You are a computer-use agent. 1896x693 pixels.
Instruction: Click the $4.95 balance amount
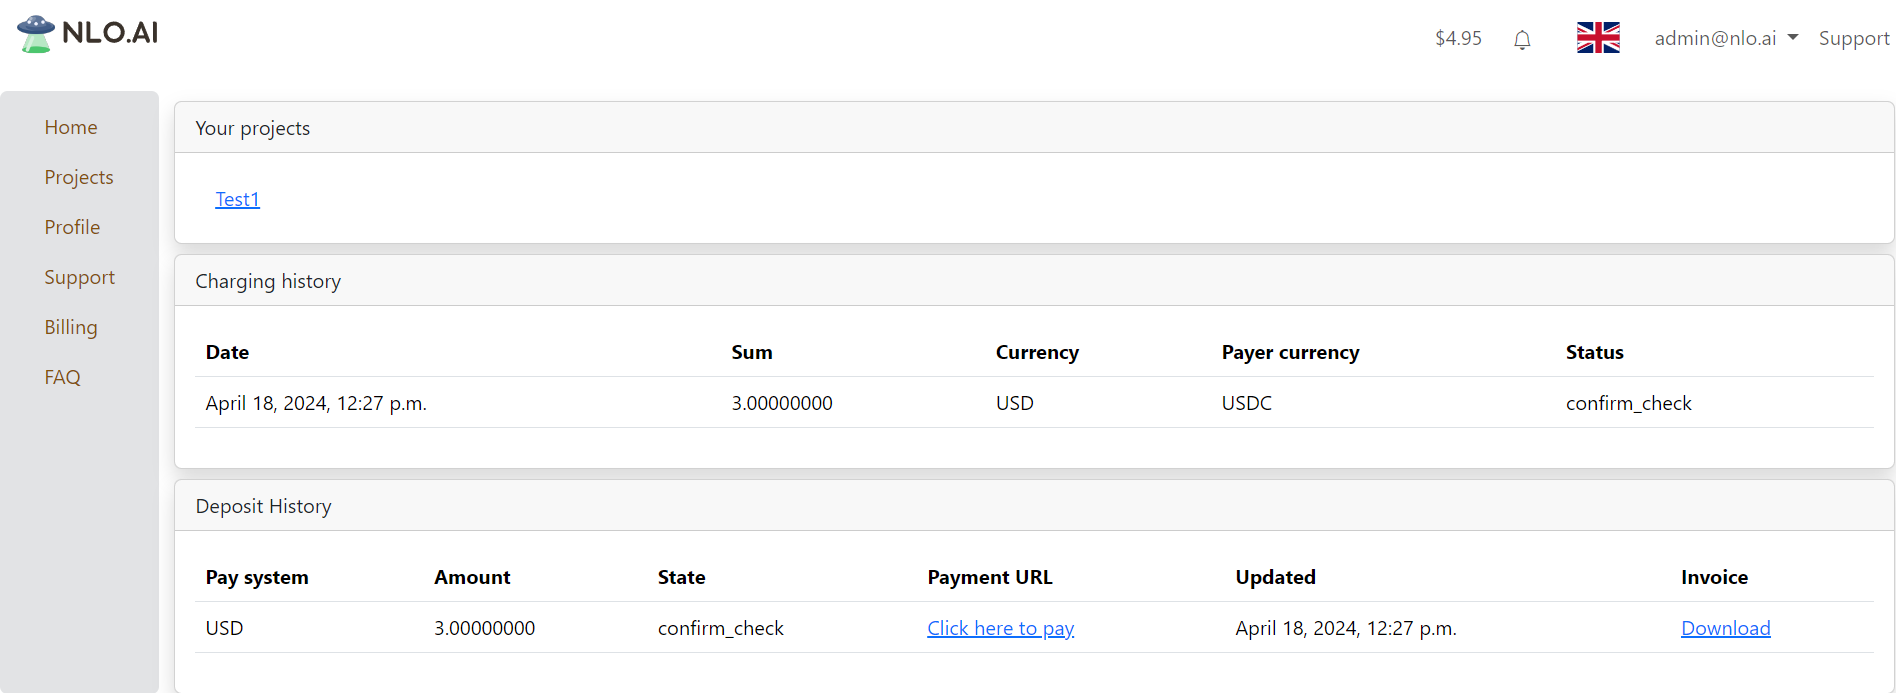click(1458, 38)
